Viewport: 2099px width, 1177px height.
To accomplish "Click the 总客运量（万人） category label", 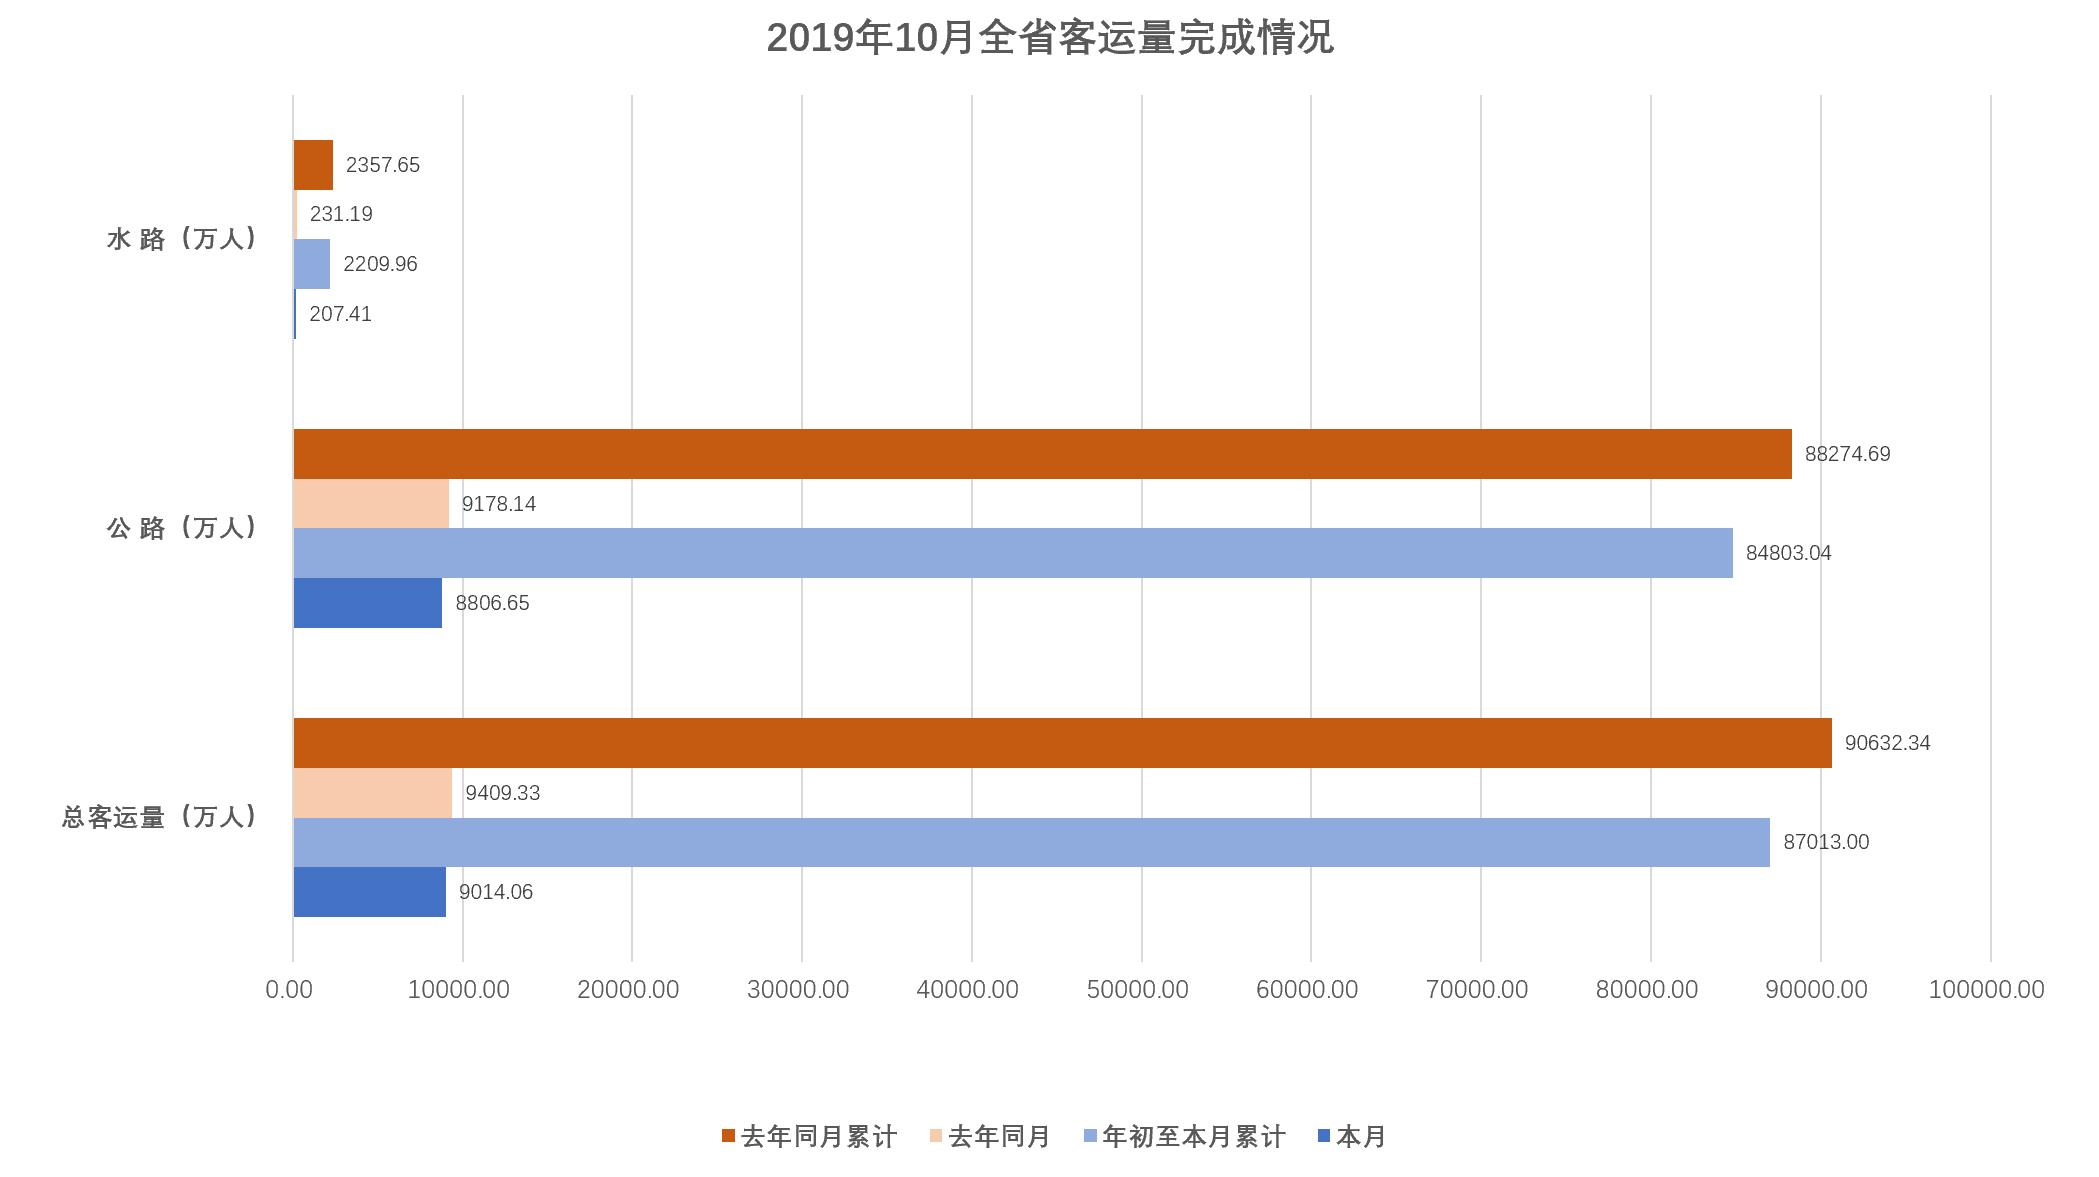I will [x=160, y=817].
